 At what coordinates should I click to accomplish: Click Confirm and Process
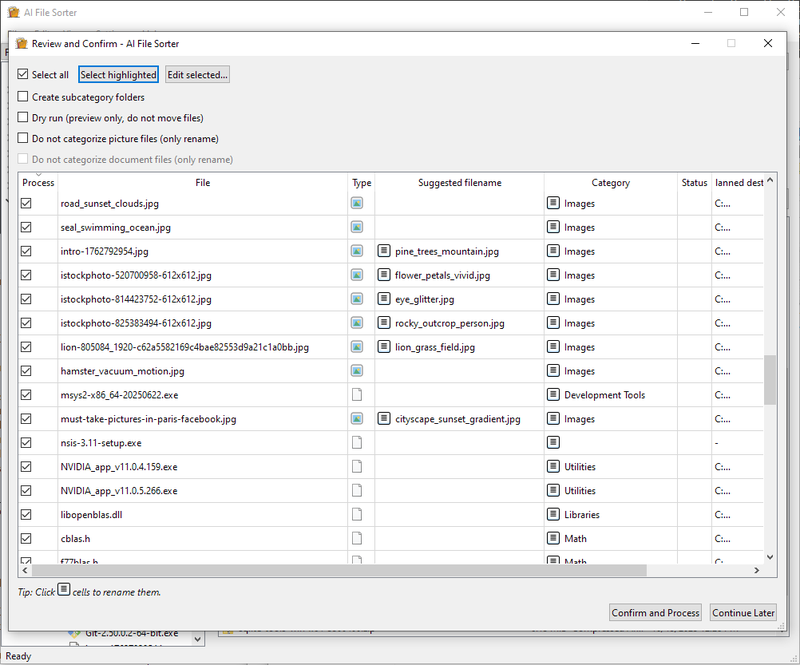point(655,613)
